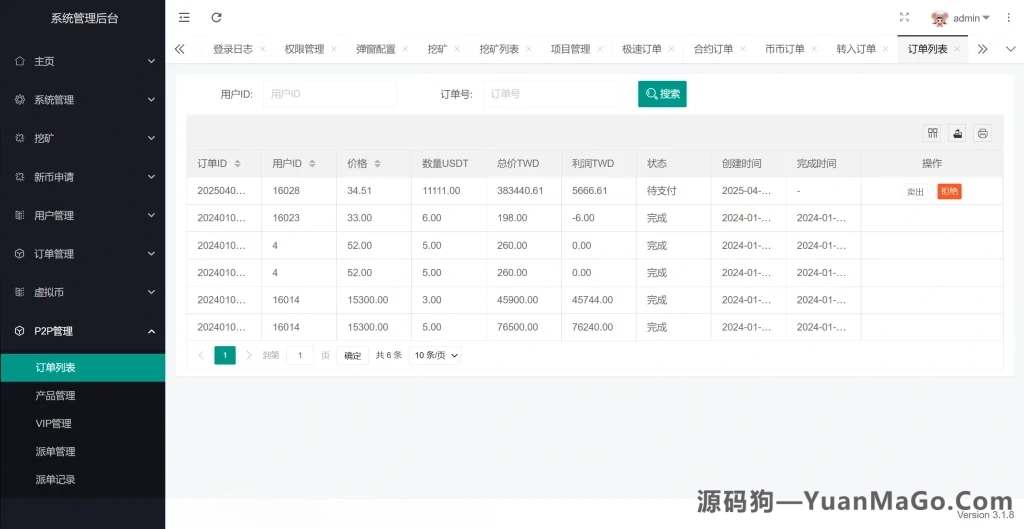Switch to 合约订单 tab
Viewport: 1024px width, 529px height.
tap(713, 49)
